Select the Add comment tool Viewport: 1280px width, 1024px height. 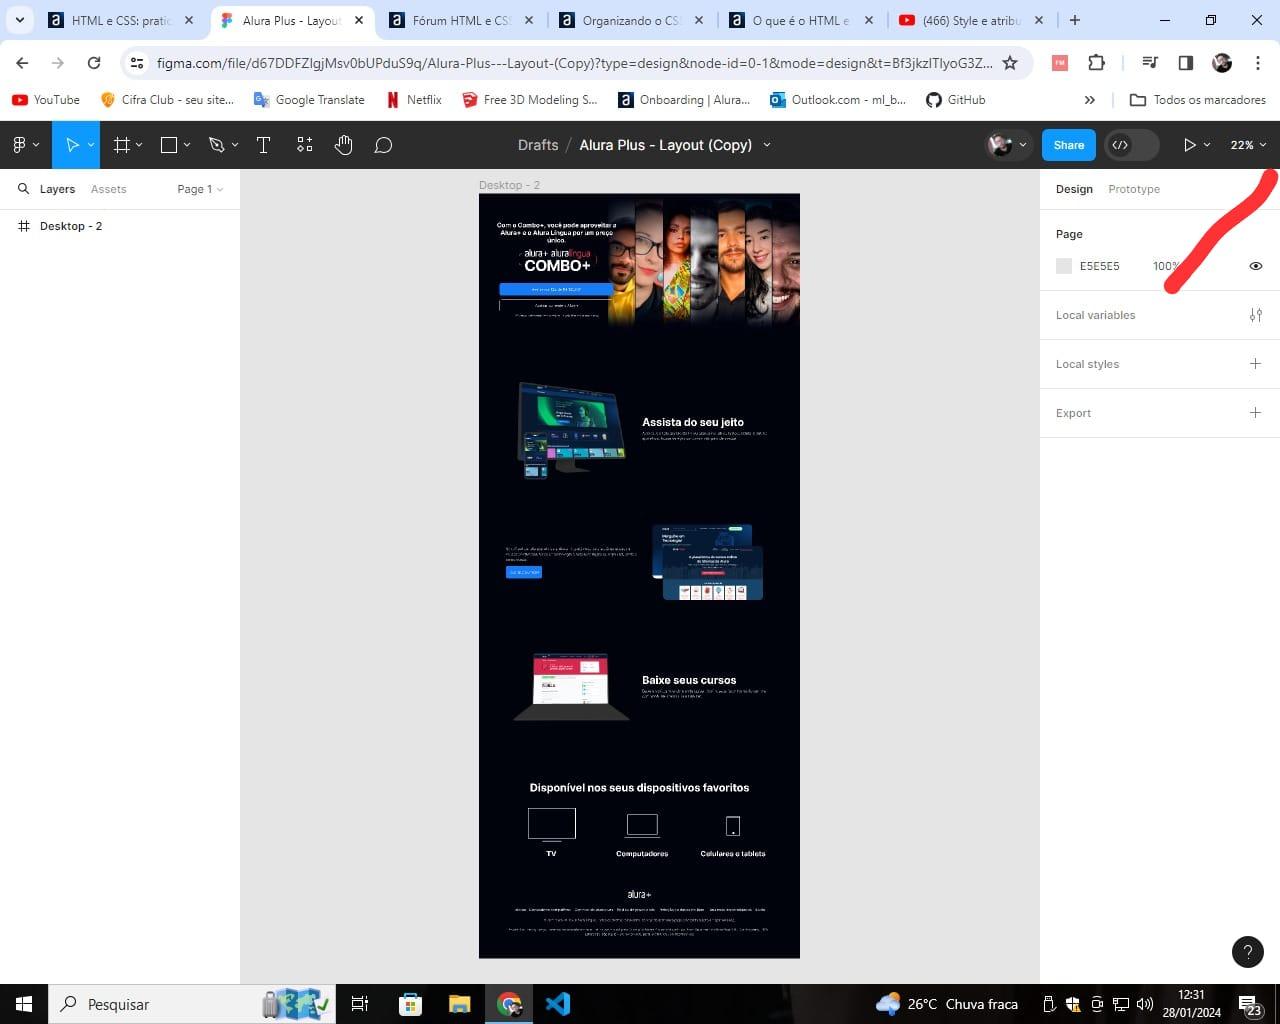383,145
